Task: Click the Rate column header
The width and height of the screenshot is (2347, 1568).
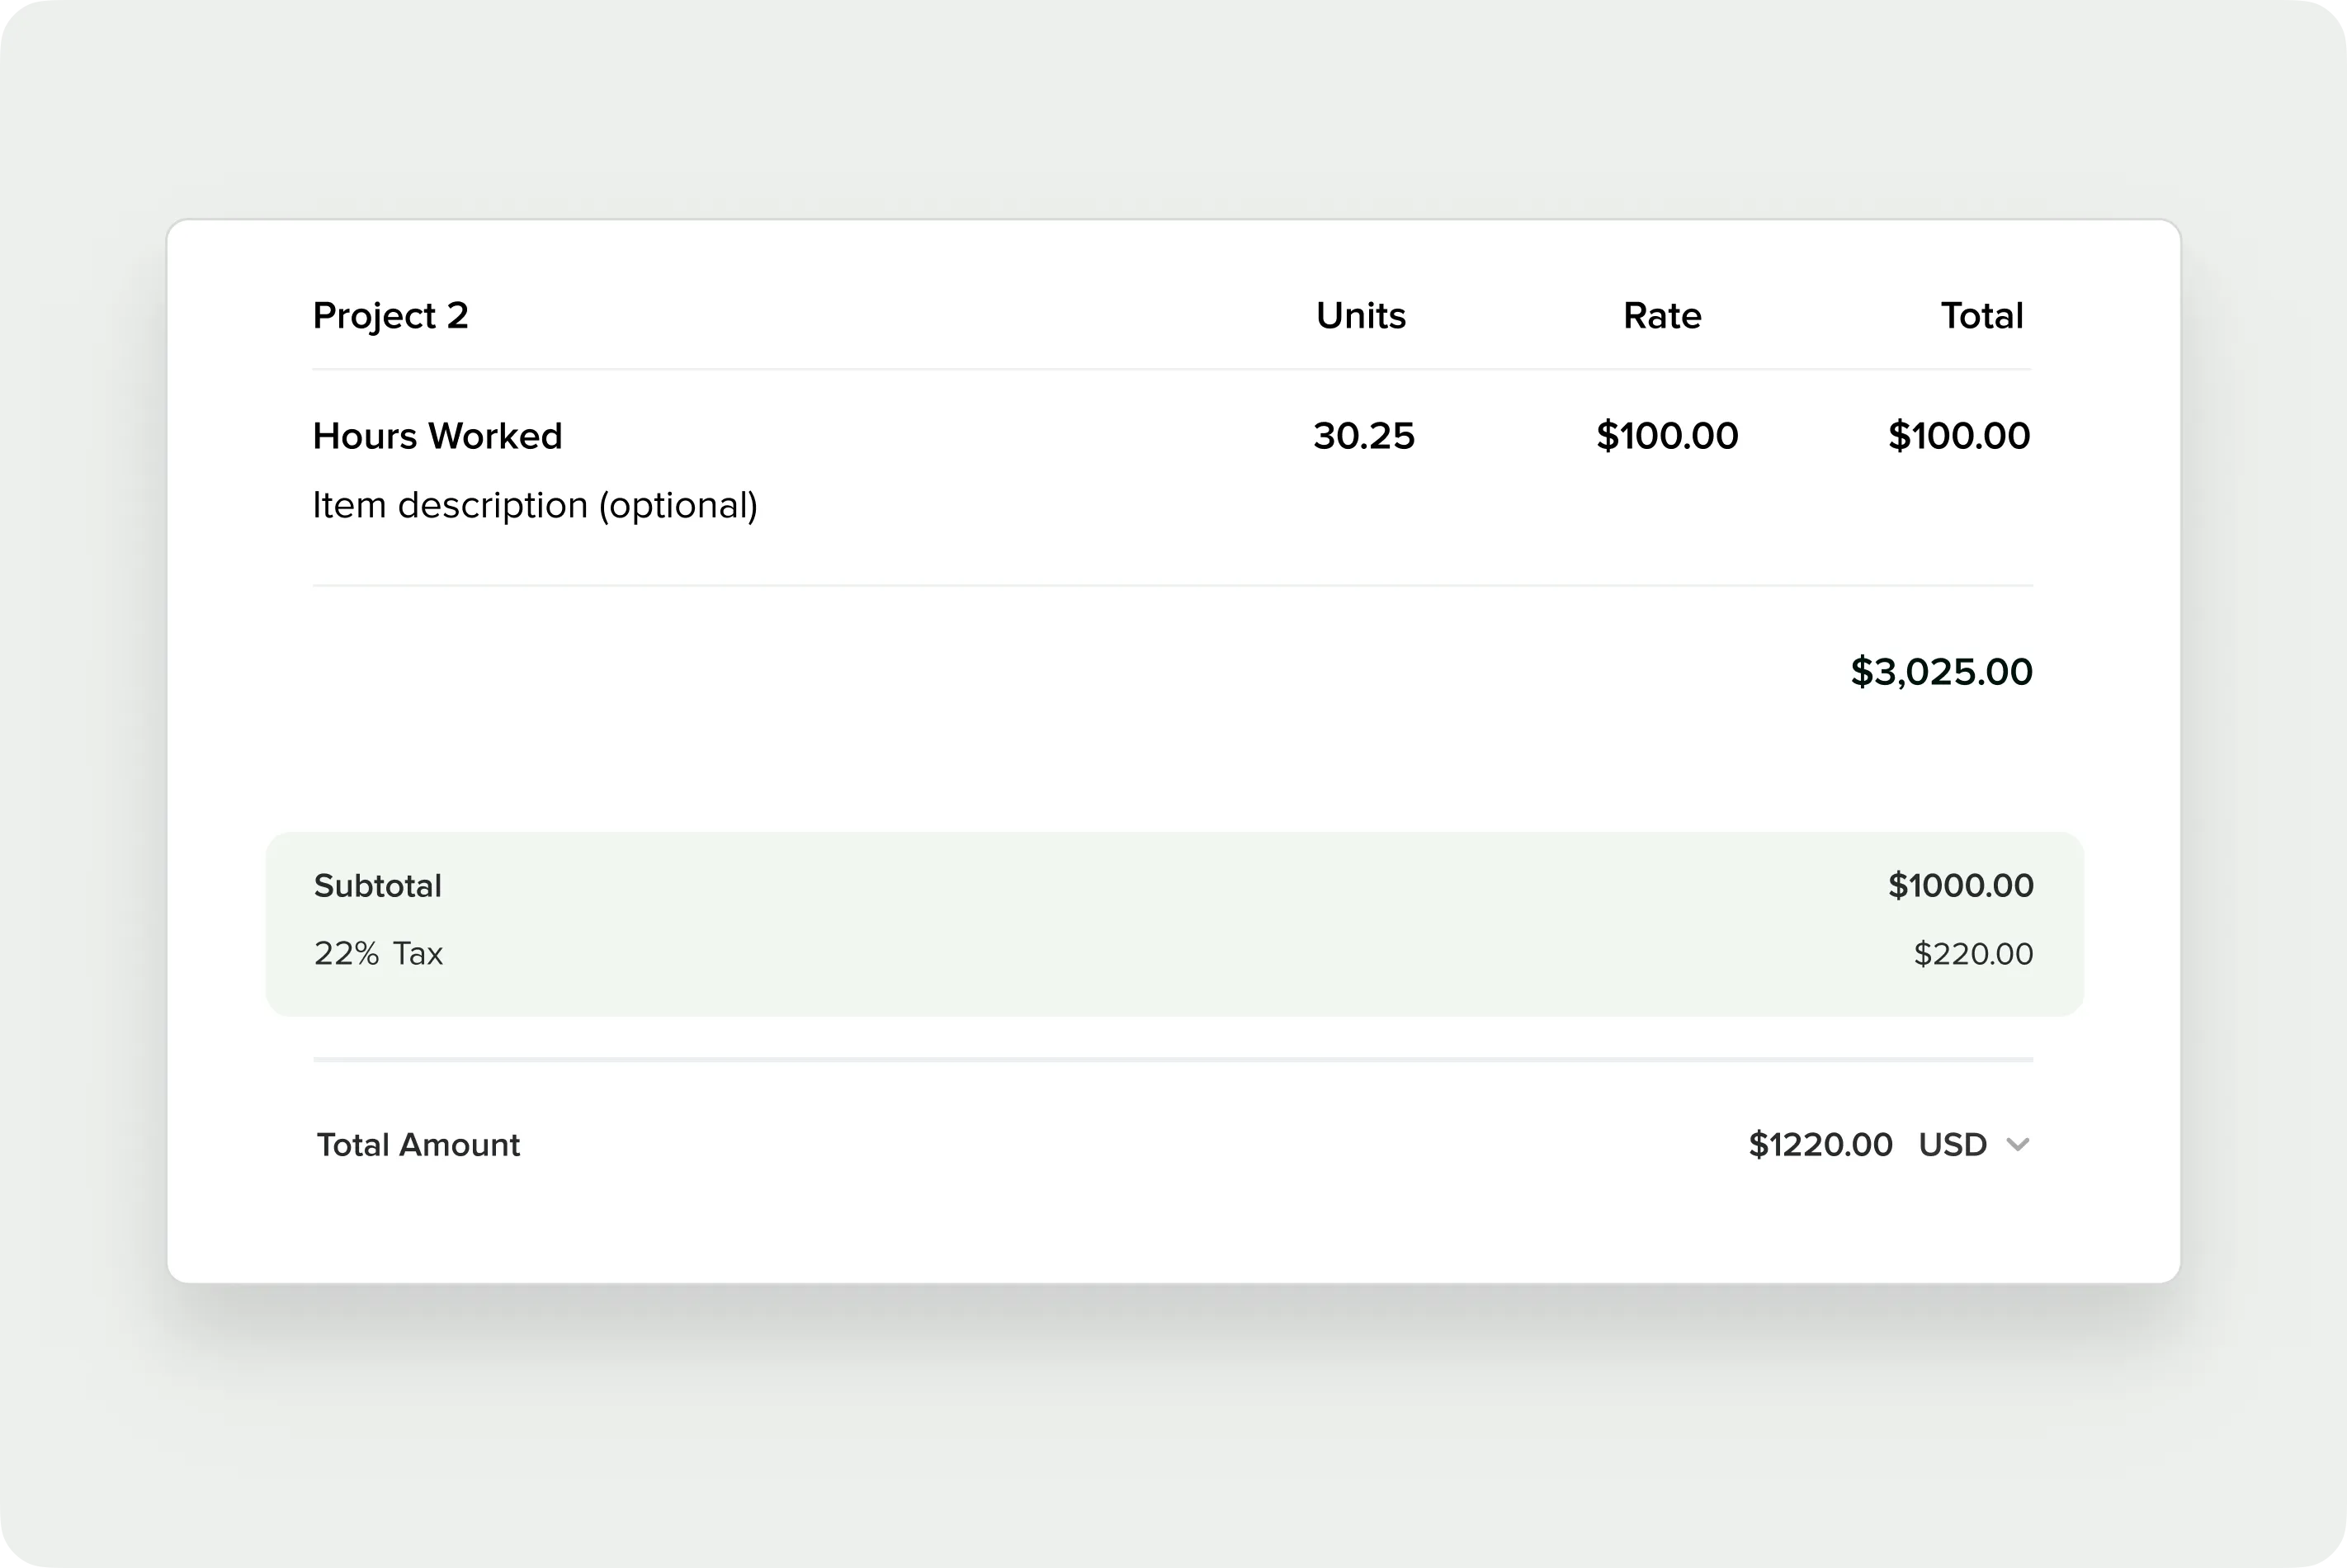Action: pyautogui.click(x=1663, y=315)
